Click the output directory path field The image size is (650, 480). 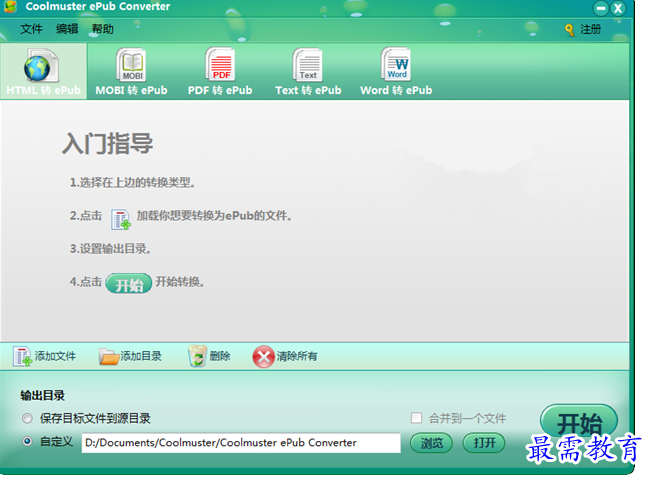tap(241, 443)
